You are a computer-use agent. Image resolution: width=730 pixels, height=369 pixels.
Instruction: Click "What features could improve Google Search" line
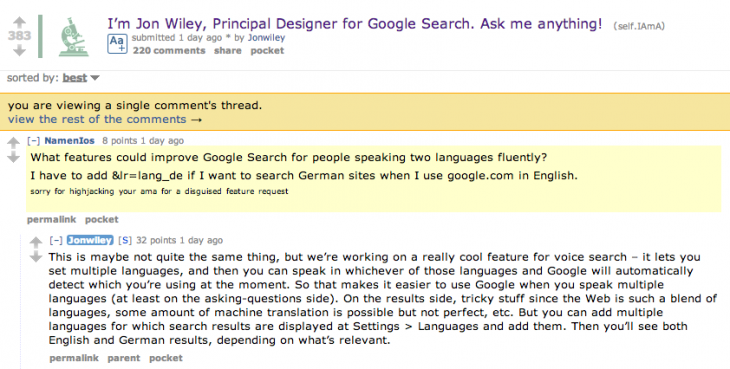coord(289,157)
